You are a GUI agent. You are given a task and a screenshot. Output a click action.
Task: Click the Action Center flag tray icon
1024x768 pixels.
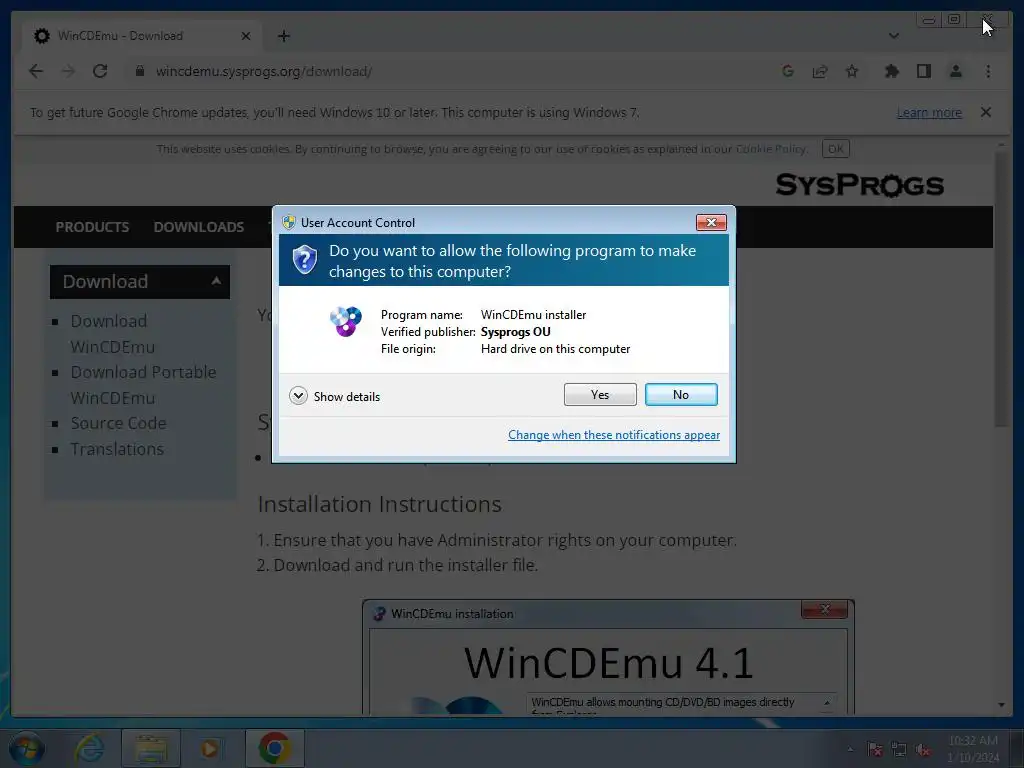pyautogui.click(x=875, y=749)
